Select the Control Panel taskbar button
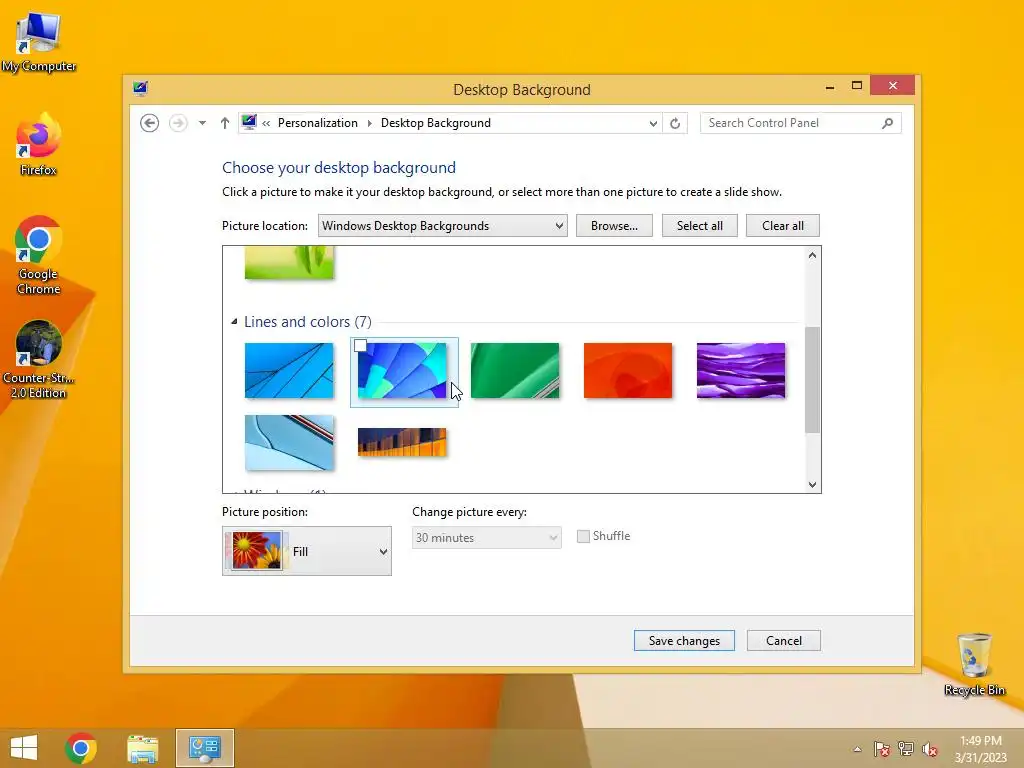This screenshot has width=1024, height=768. [204, 748]
